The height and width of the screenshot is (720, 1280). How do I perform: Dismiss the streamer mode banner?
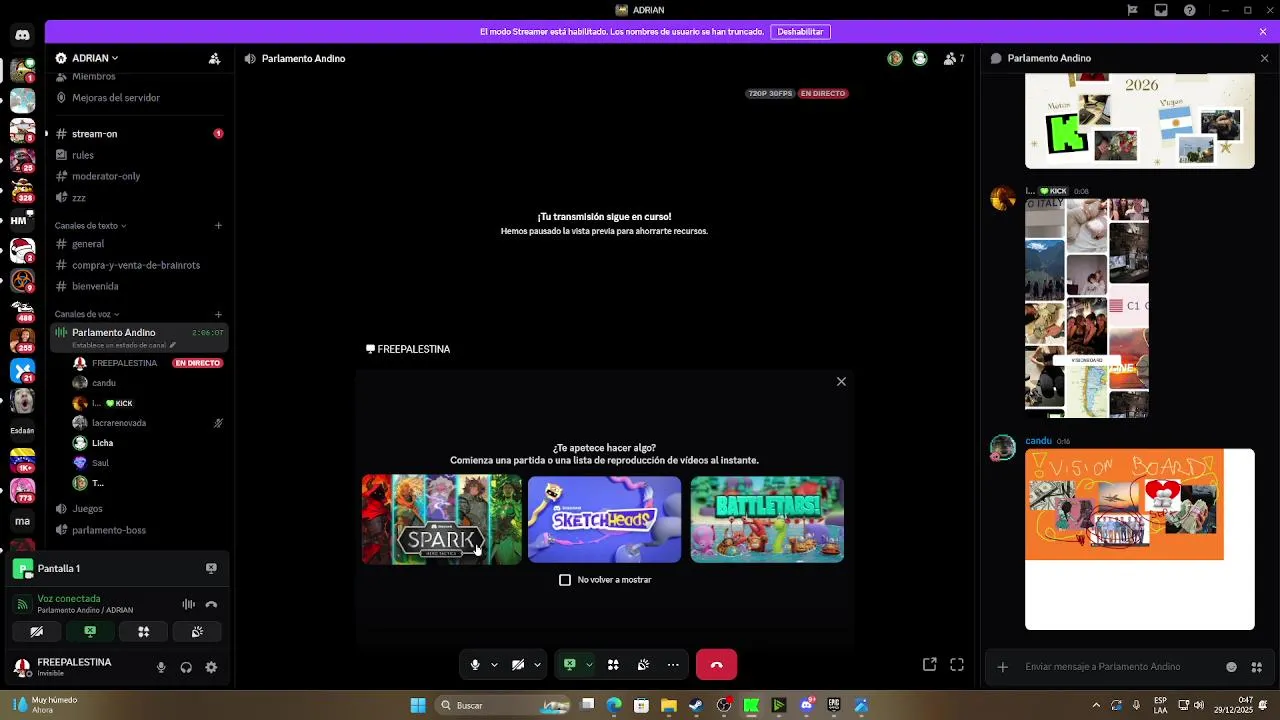tap(1263, 32)
